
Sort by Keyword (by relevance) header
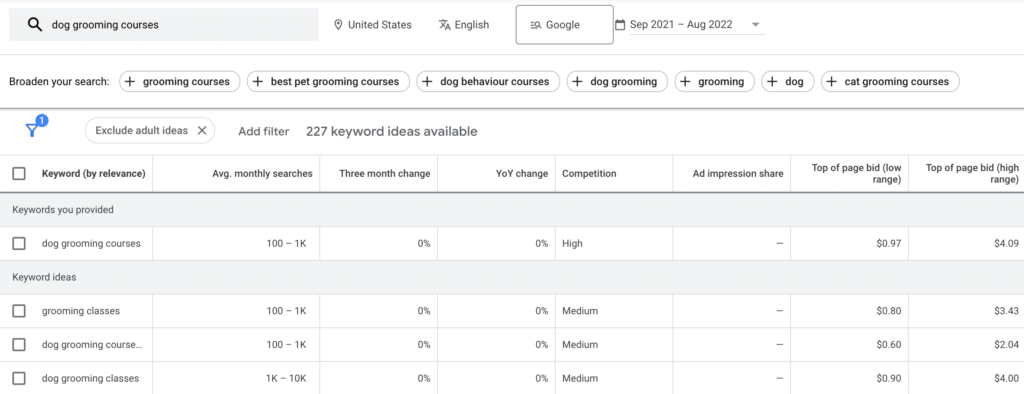coord(93,174)
